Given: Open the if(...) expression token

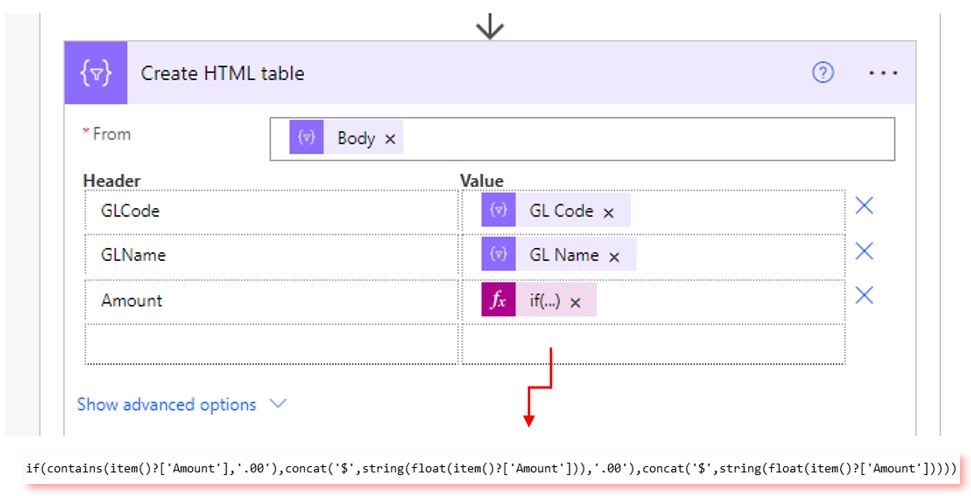Looking at the screenshot, I should tap(539, 300).
